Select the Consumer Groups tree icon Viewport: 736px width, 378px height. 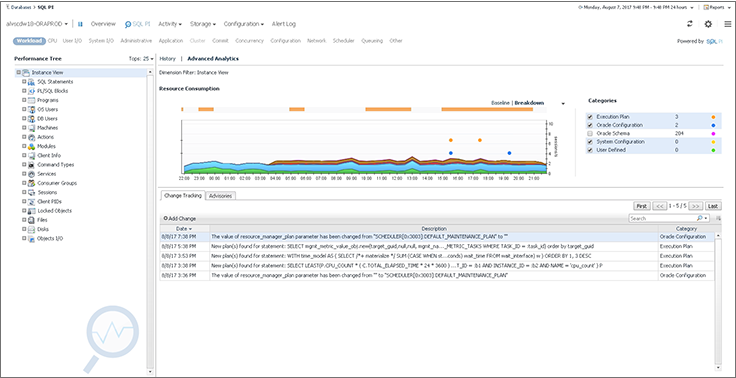coord(31,183)
